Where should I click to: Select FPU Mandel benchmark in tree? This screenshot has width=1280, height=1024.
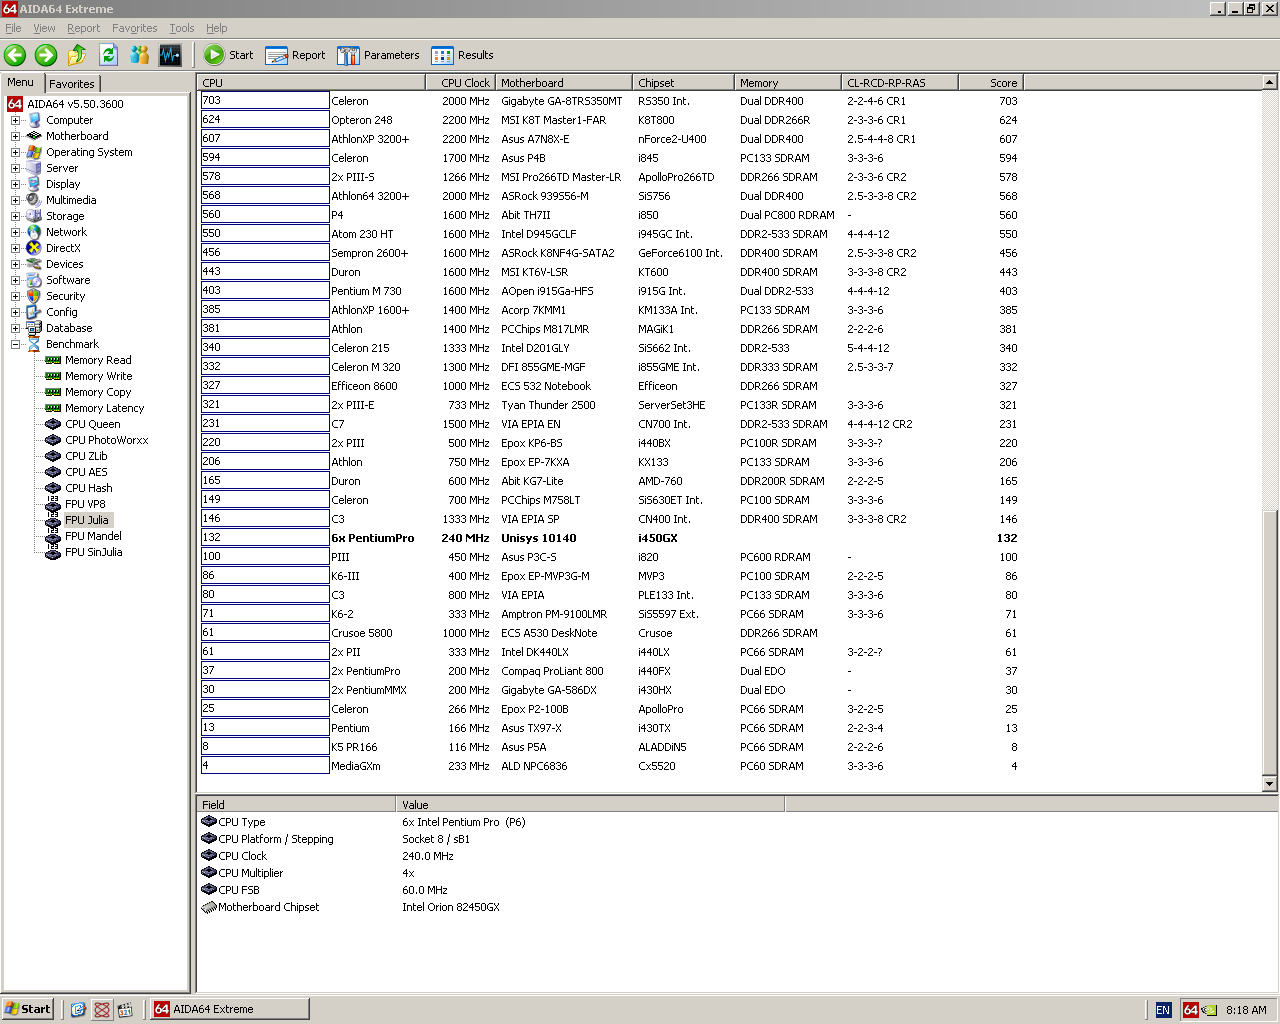tap(93, 536)
